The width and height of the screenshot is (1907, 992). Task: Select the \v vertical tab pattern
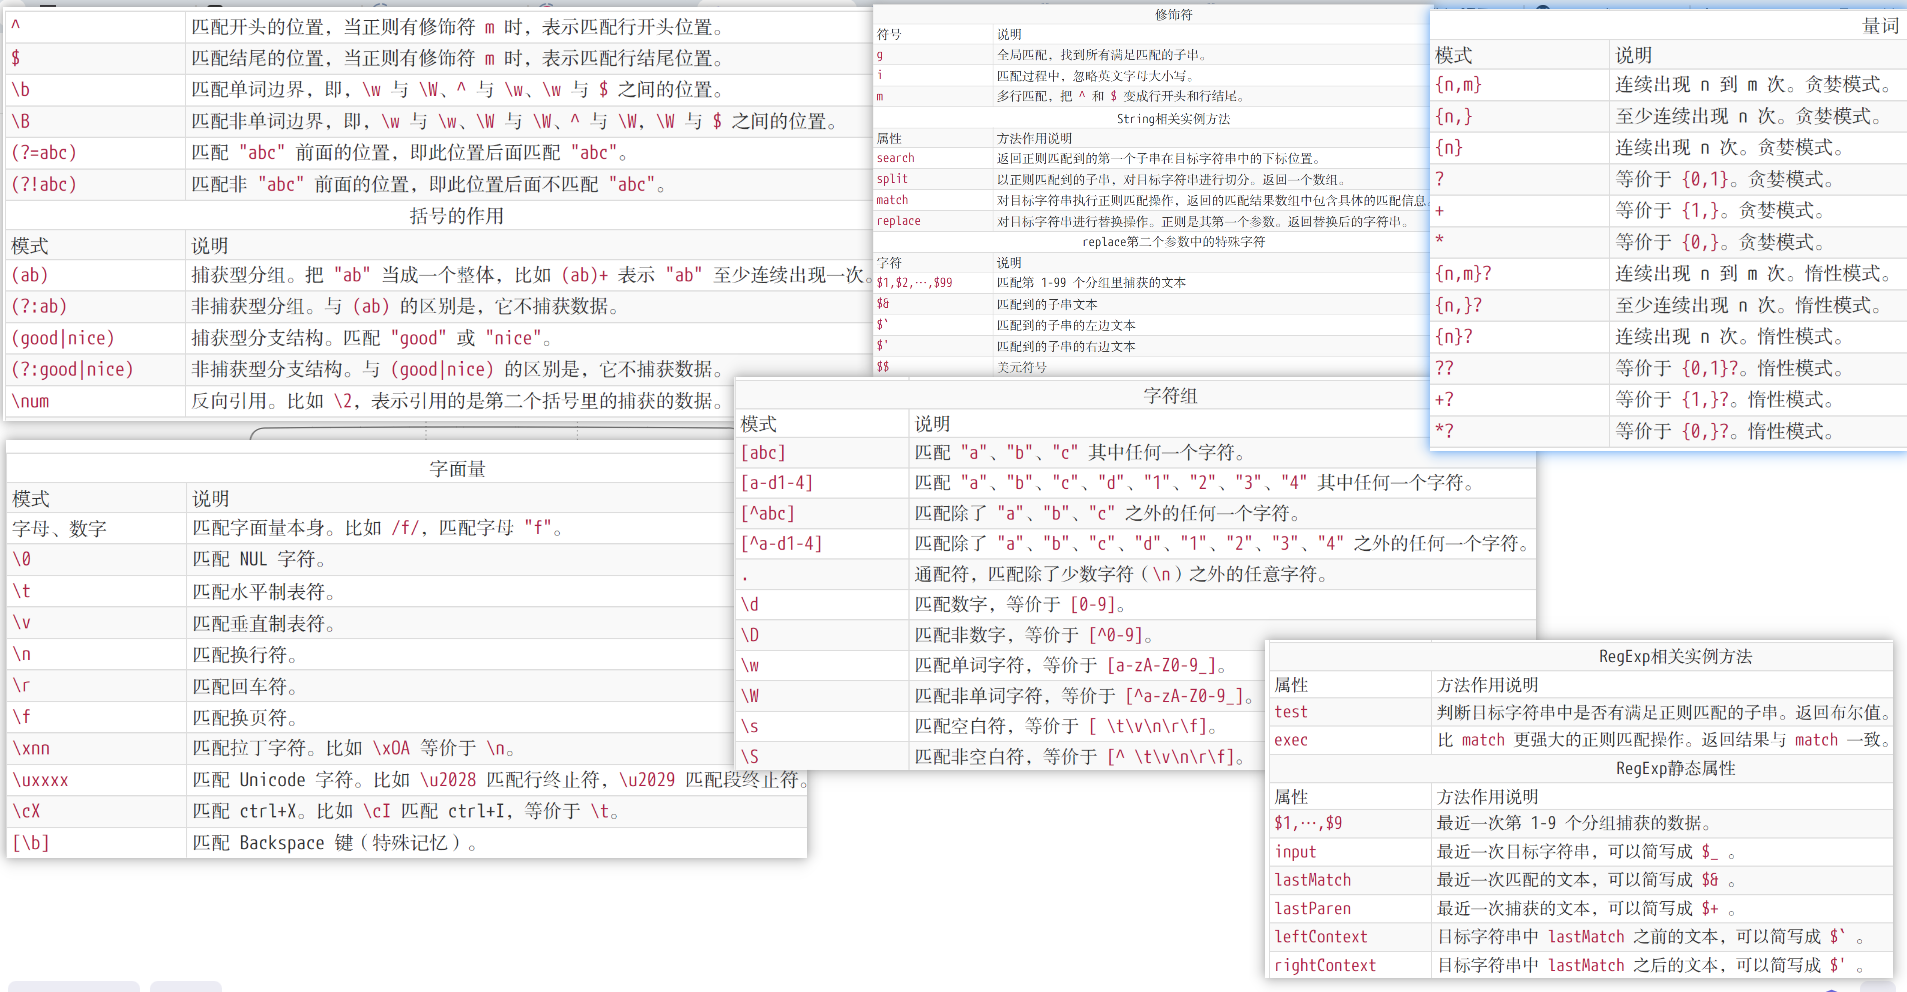(22, 623)
